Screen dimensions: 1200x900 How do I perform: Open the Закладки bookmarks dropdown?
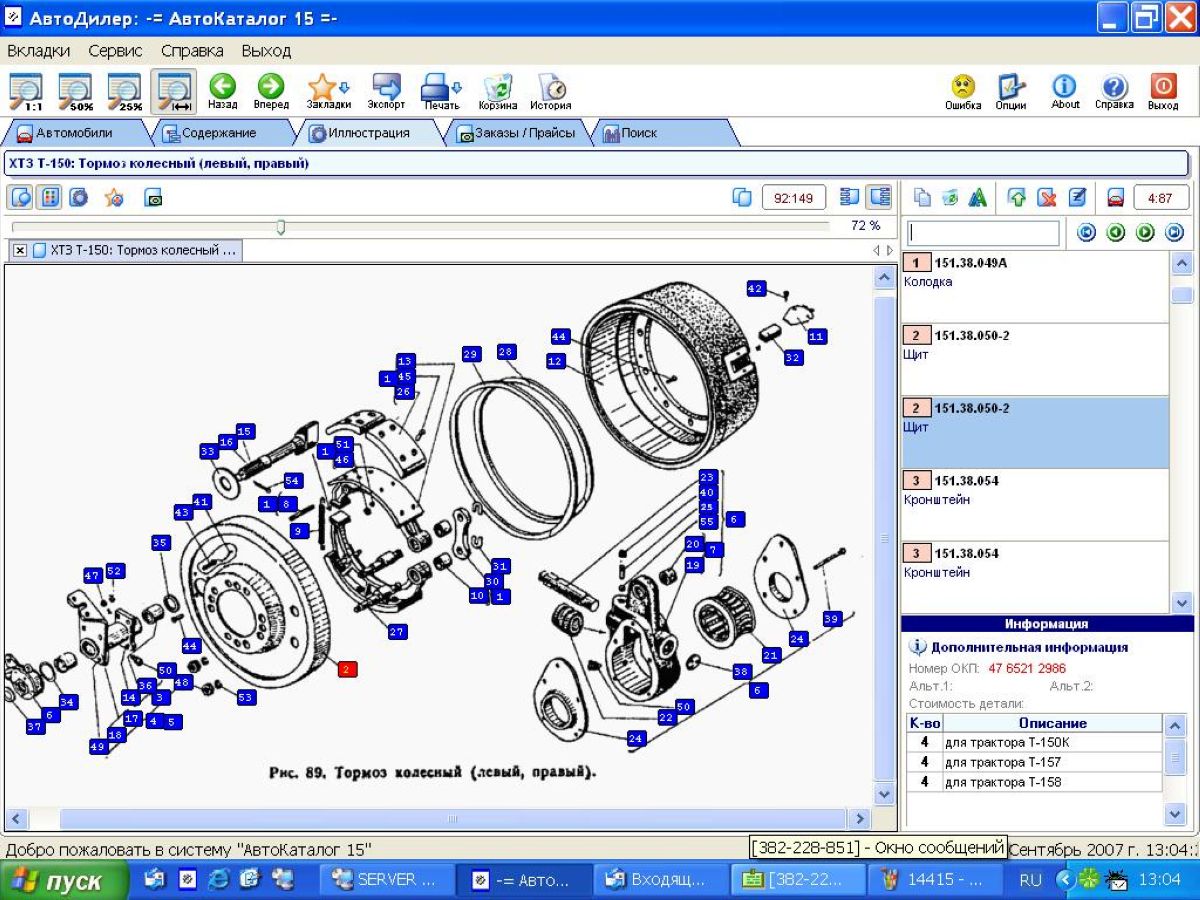pos(328,91)
